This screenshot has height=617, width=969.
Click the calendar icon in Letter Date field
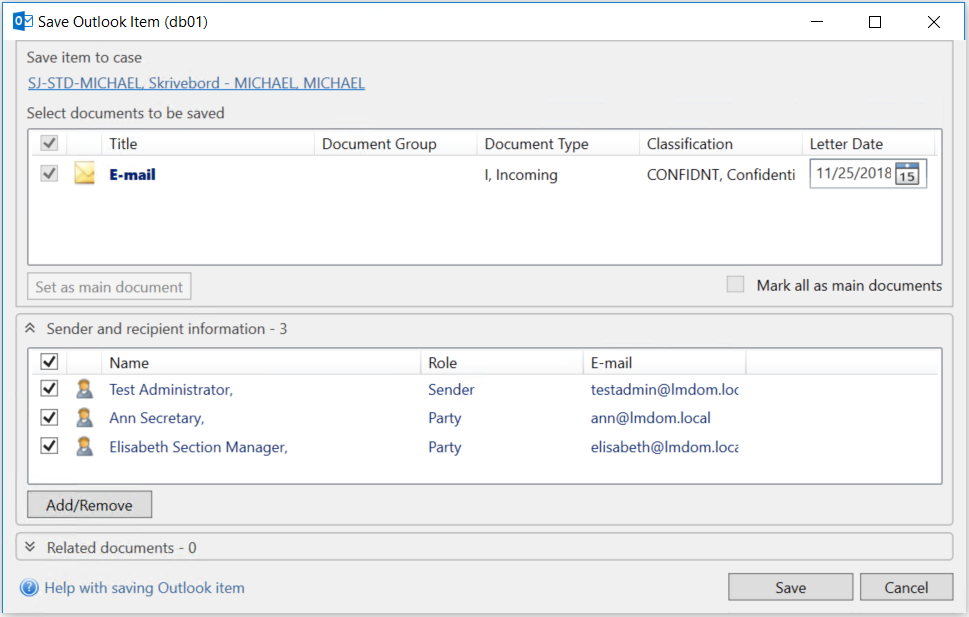point(907,174)
